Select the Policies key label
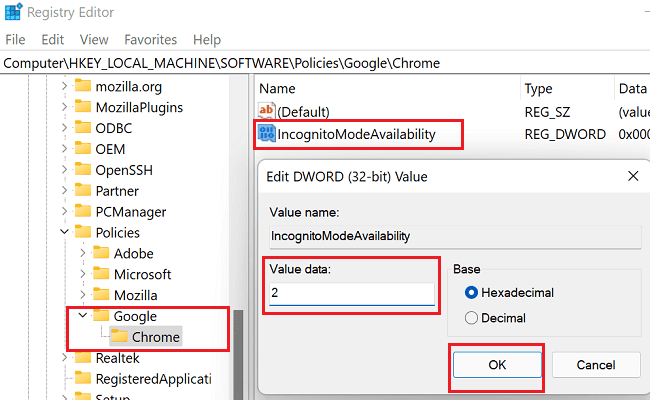This screenshot has width=650, height=400. (x=117, y=233)
